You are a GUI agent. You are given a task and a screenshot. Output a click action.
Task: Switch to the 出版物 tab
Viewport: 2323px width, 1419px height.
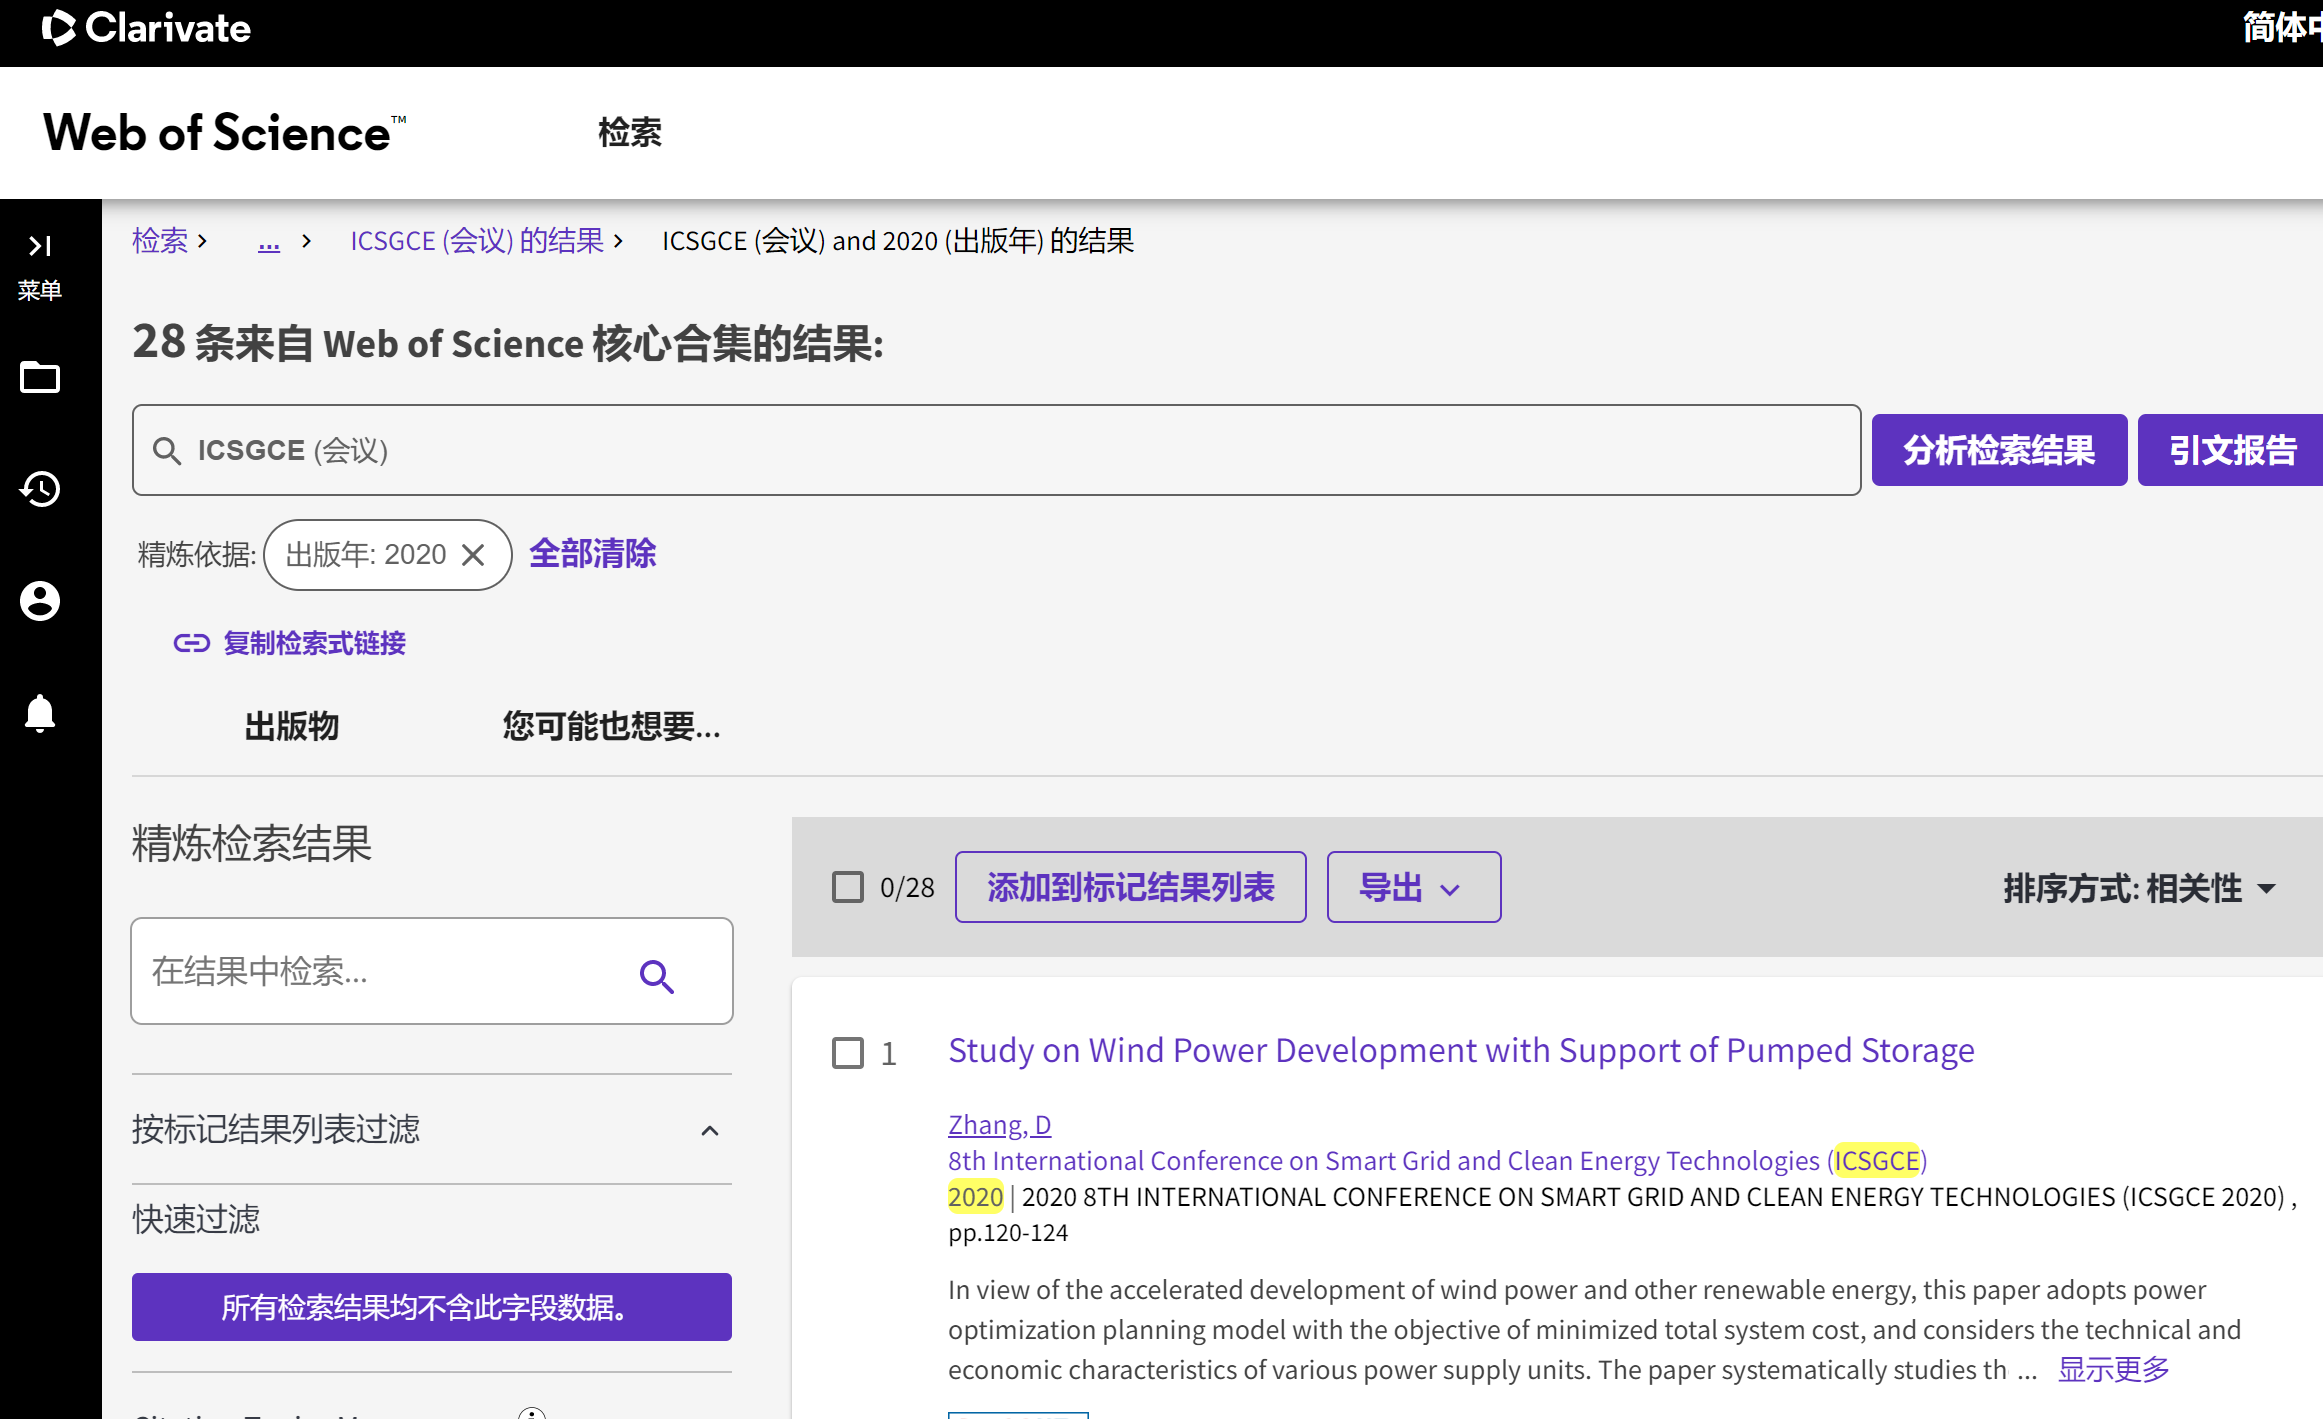point(292,726)
